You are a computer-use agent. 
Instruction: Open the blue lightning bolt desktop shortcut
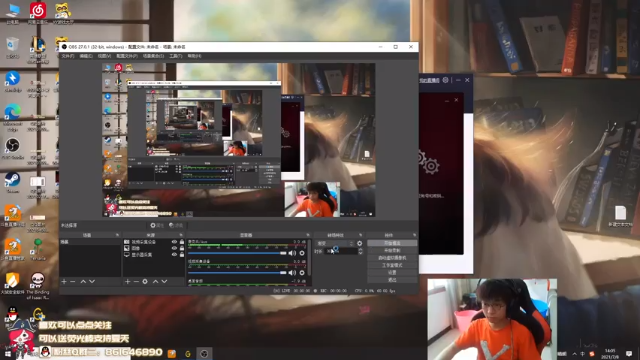tap(13, 81)
